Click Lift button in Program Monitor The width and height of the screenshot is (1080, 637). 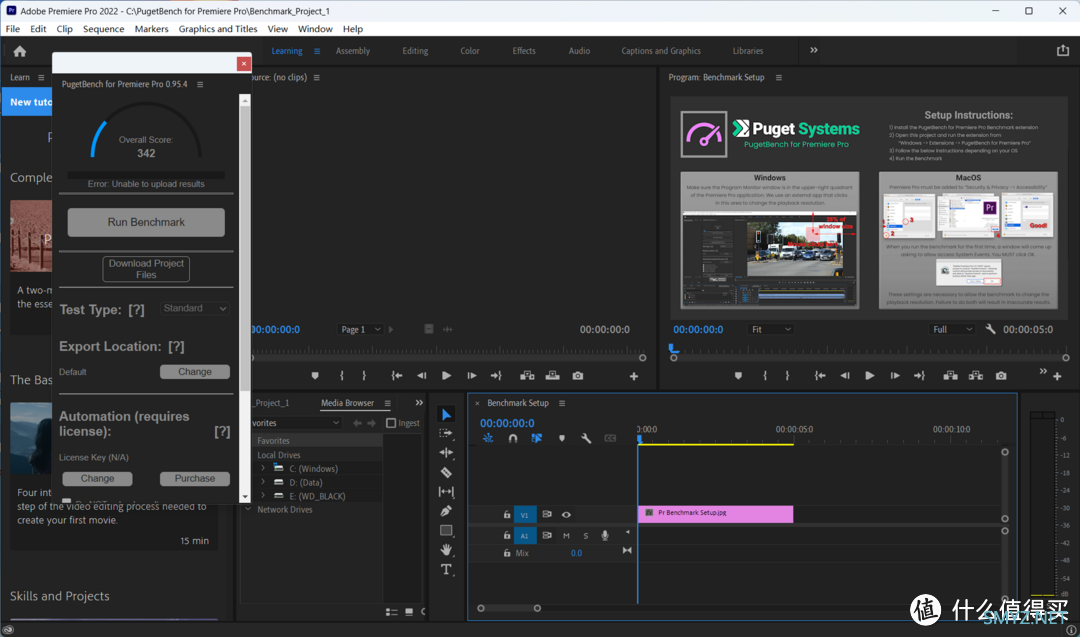(x=951, y=376)
